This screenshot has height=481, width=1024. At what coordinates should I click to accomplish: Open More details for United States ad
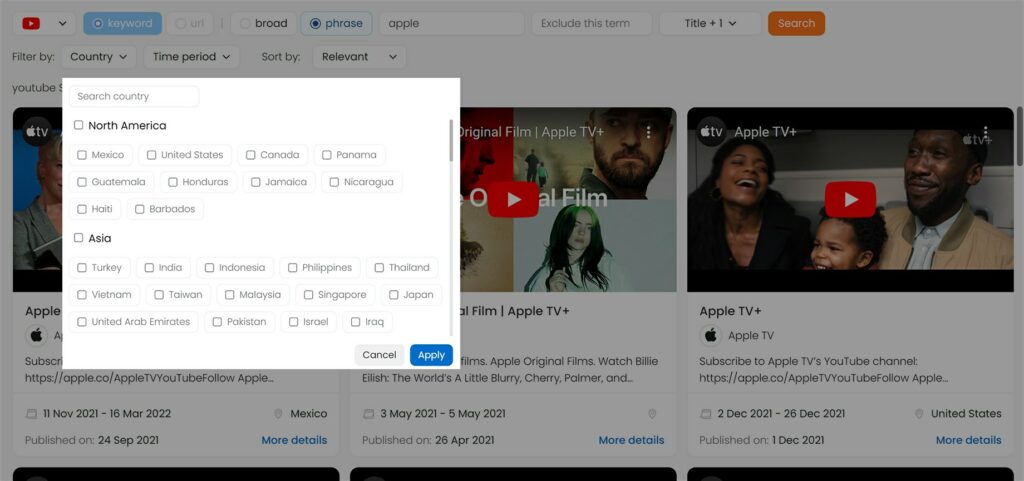point(968,441)
